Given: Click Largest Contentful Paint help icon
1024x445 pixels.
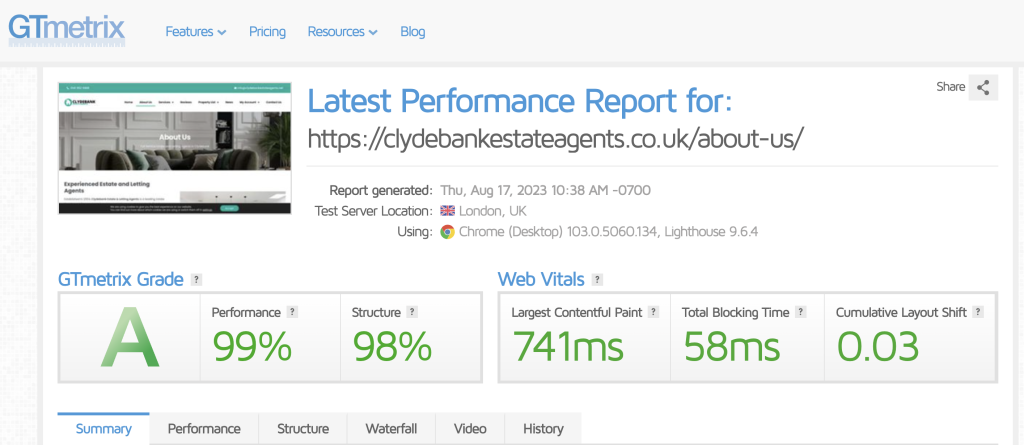Looking at the screenshot, I should [x=653, y=312].
